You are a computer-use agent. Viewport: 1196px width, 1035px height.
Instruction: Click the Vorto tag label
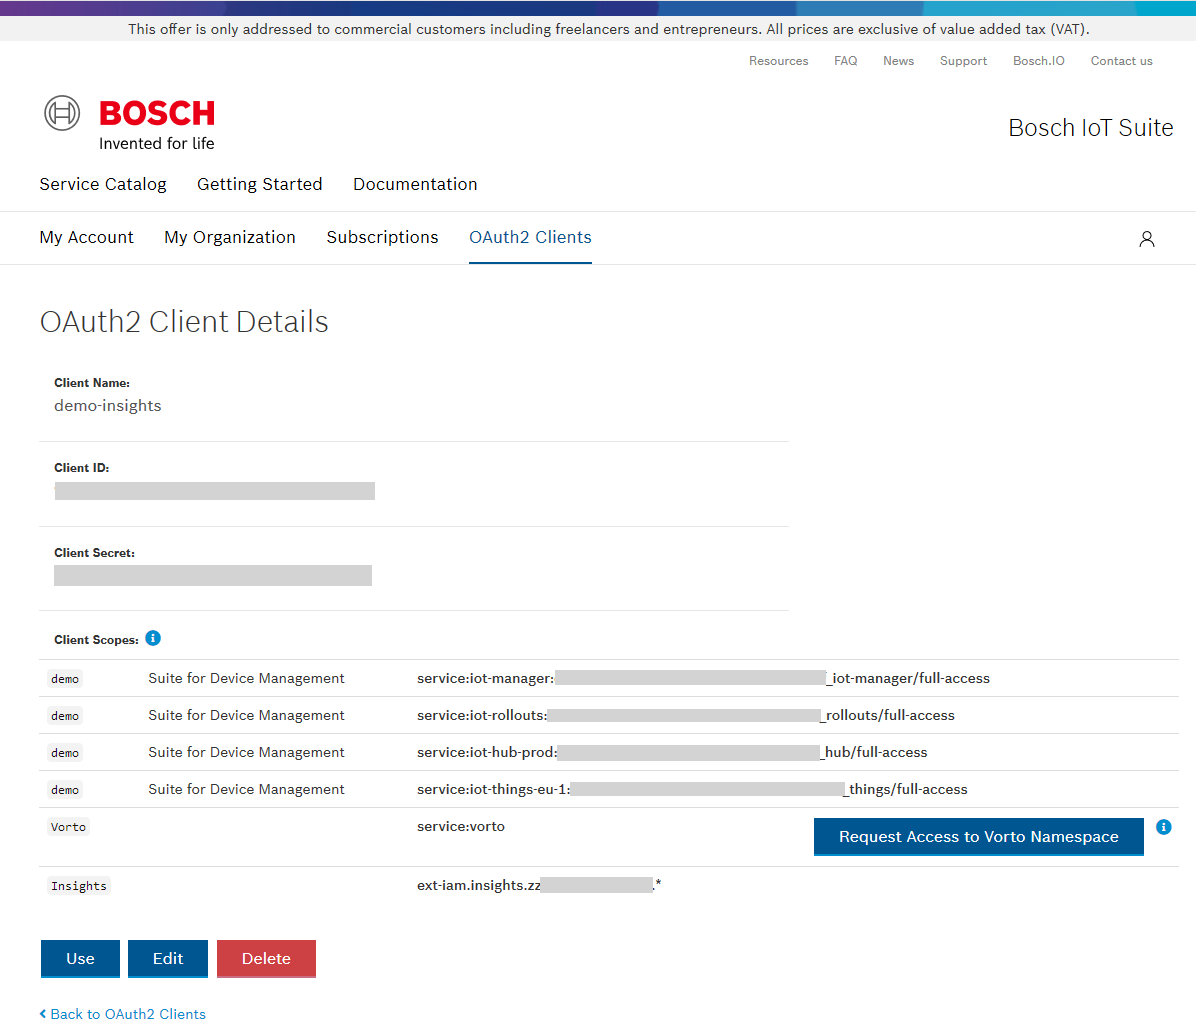click(68, 827)
